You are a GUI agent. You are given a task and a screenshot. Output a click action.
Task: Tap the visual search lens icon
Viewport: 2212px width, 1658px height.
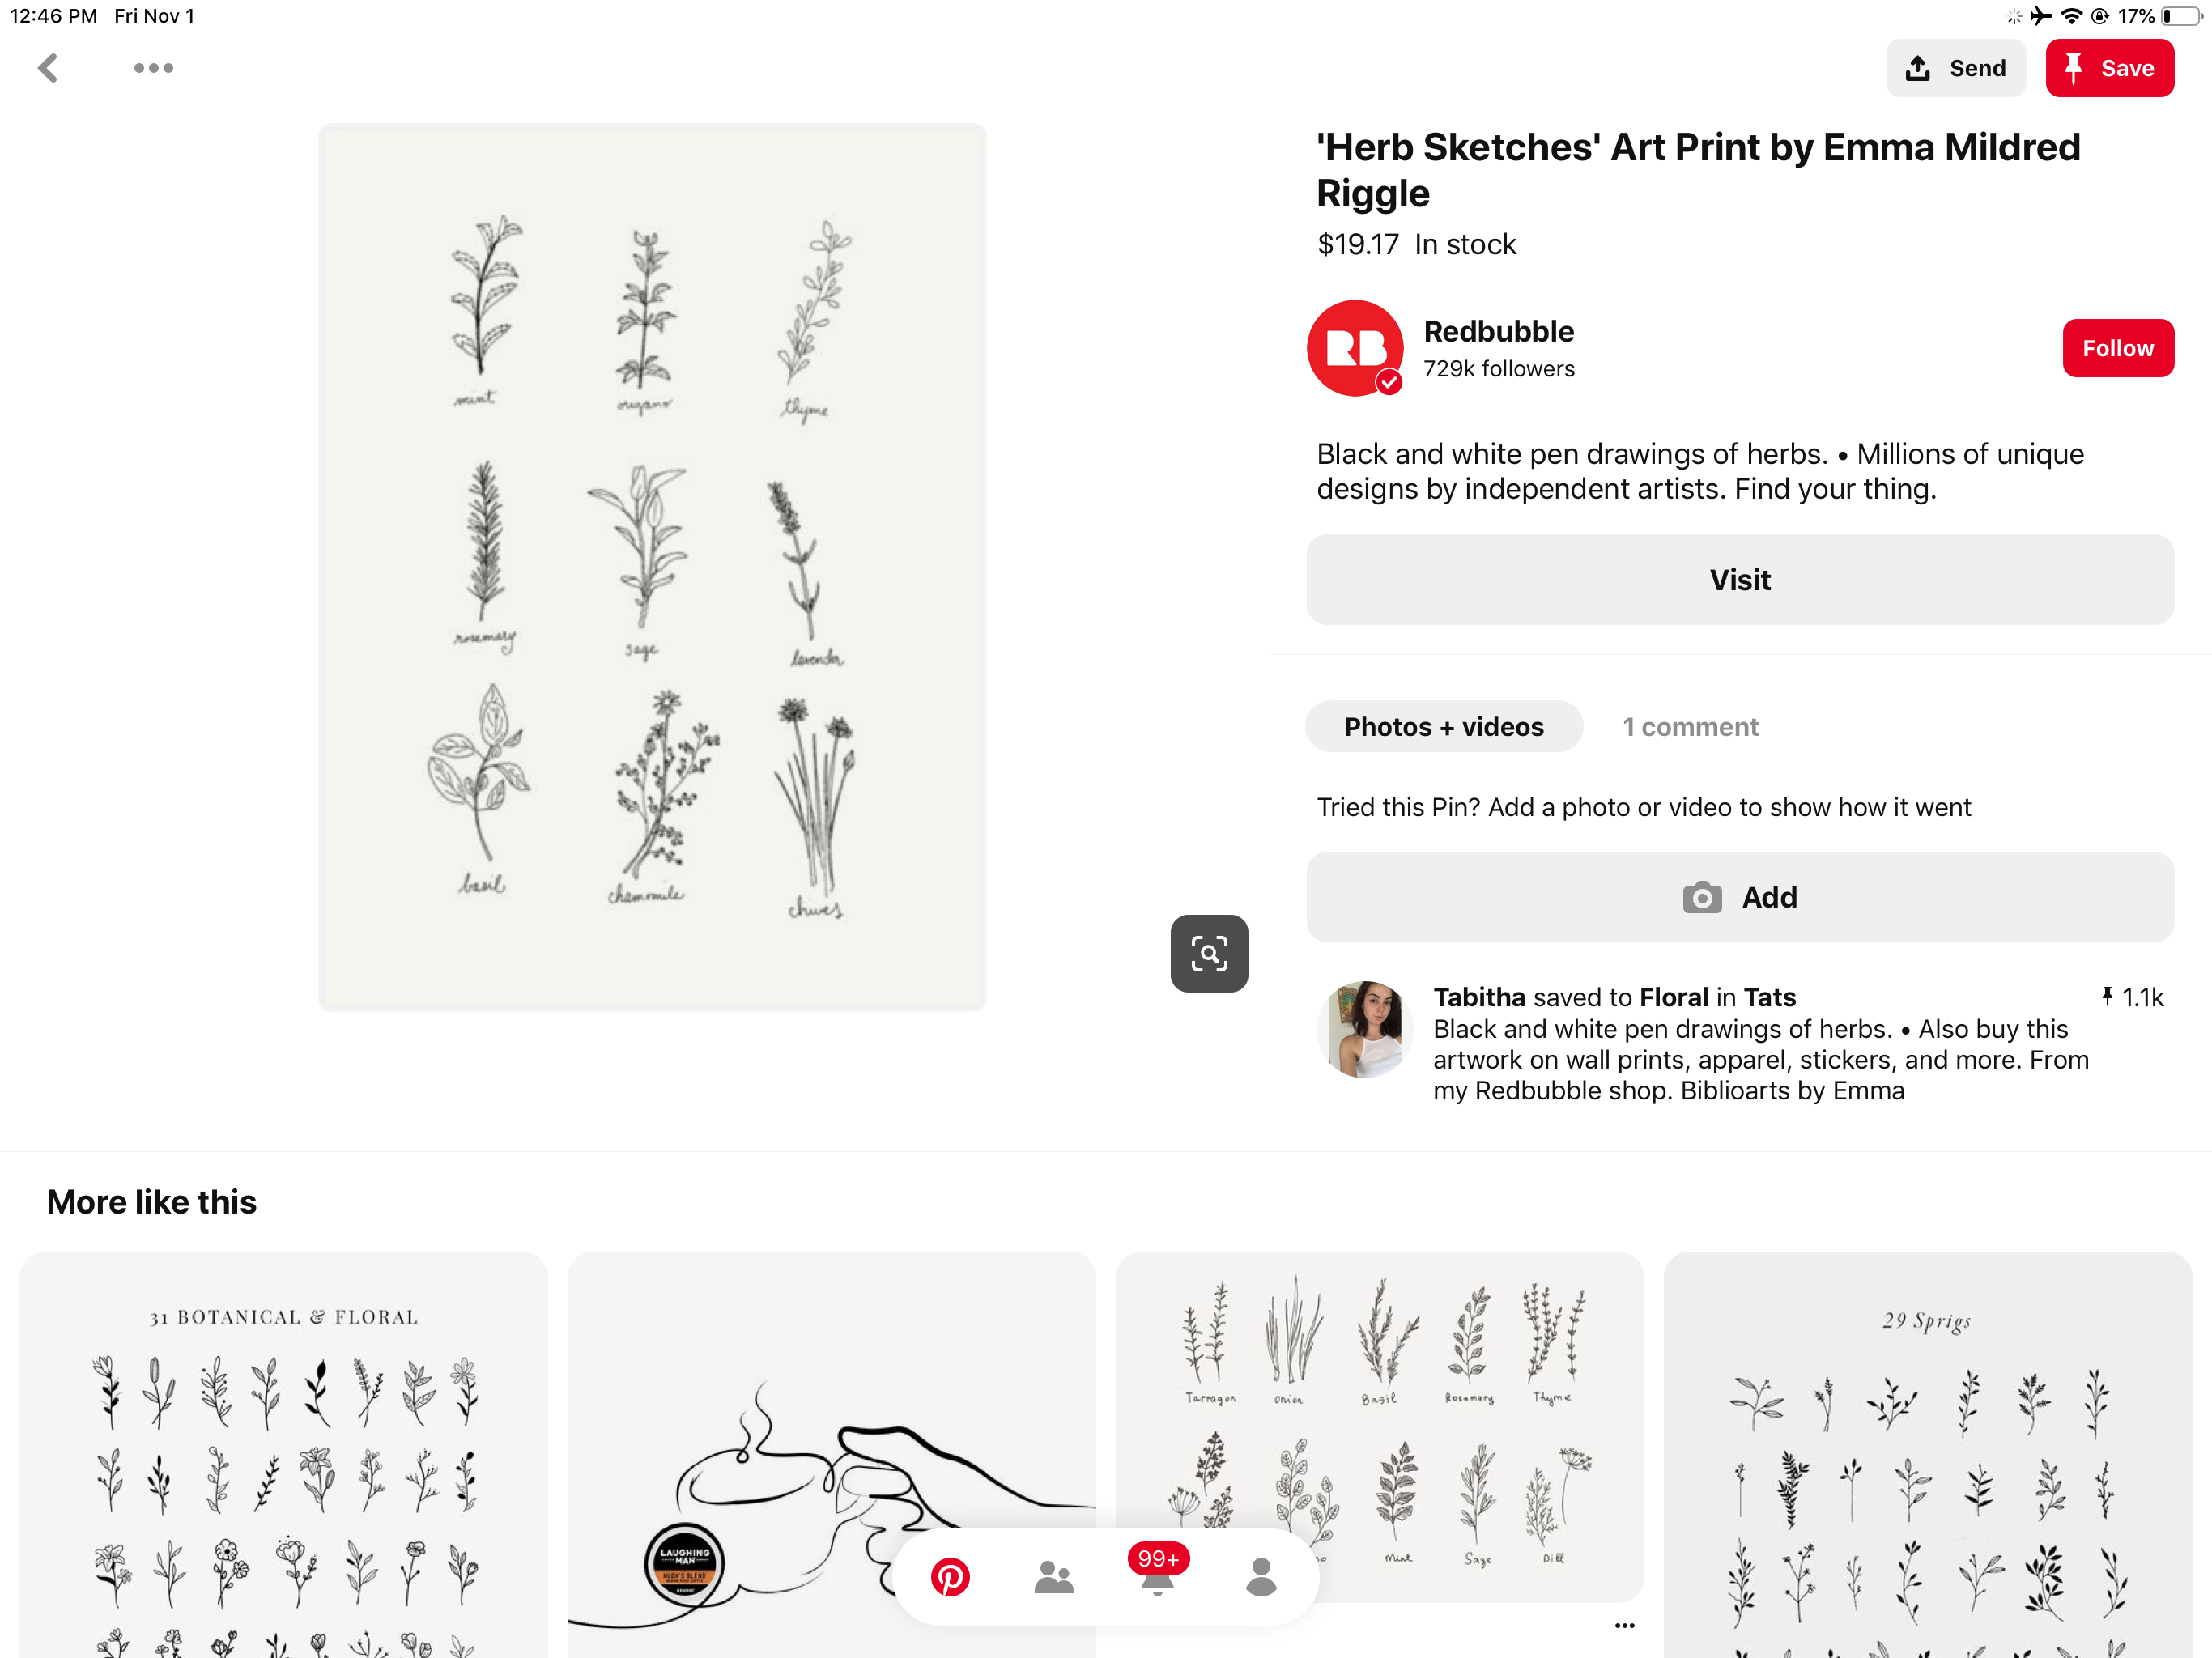[1209, 953]
